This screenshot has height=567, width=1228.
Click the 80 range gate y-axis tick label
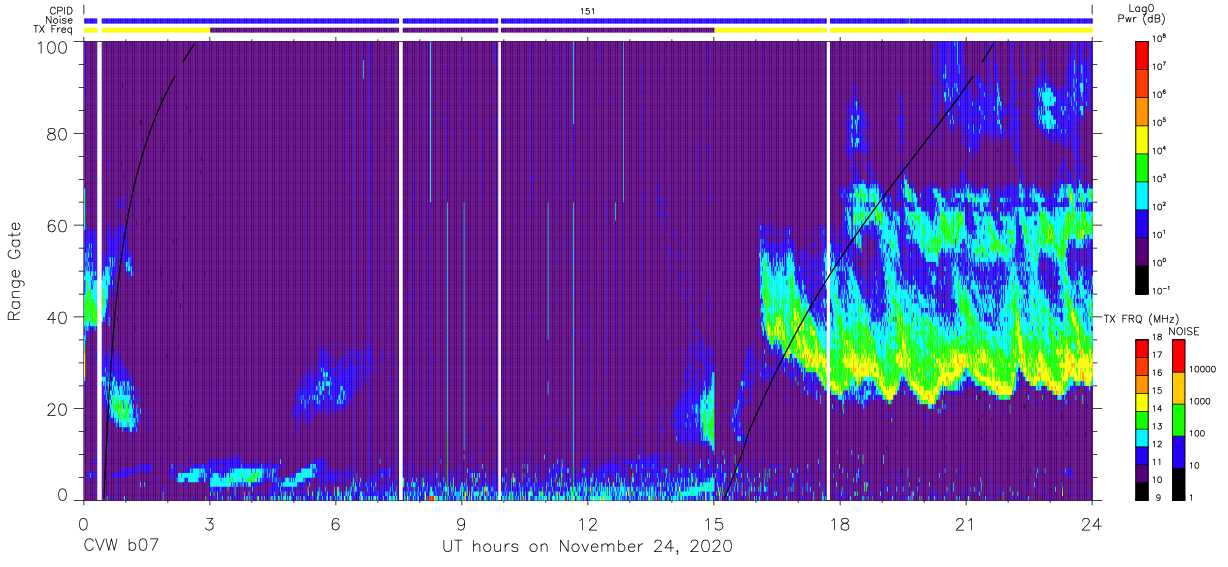pyautogui.click(x=57, y=135)
